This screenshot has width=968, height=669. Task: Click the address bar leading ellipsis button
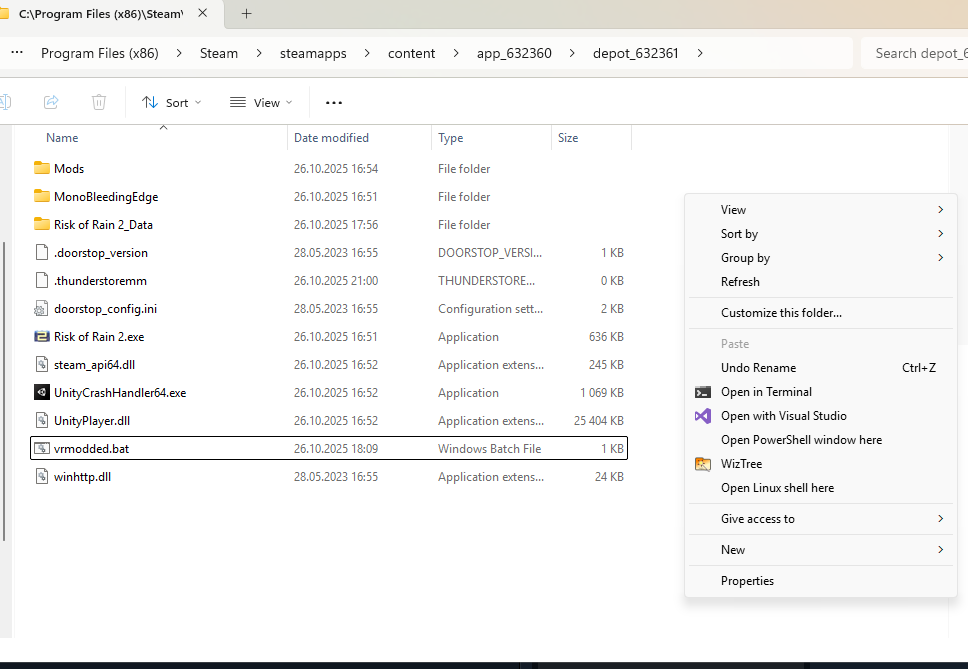(17, 52)
